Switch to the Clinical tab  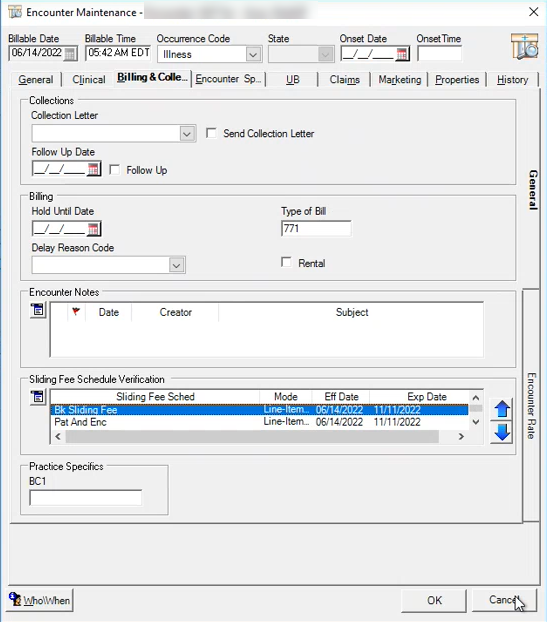[x=89, y=79]
